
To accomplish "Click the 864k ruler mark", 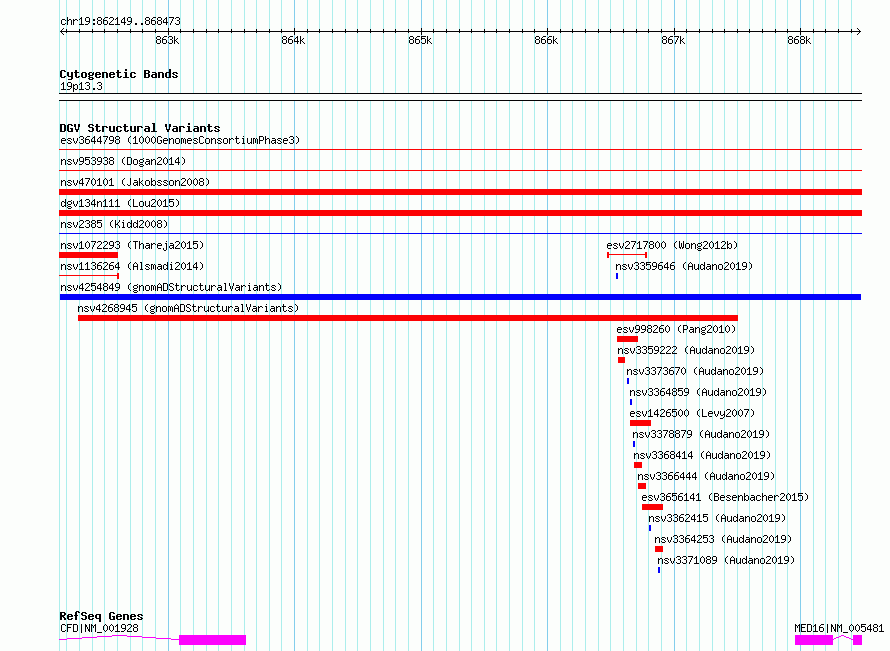I will (x=293, y=40).
